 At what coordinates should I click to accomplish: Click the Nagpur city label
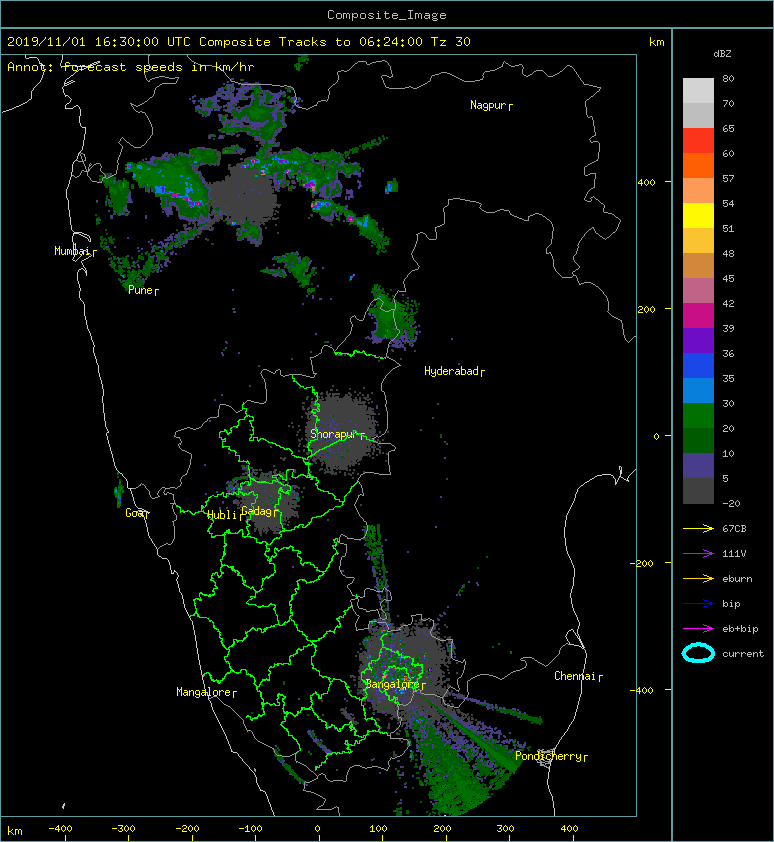click(488, 105)
